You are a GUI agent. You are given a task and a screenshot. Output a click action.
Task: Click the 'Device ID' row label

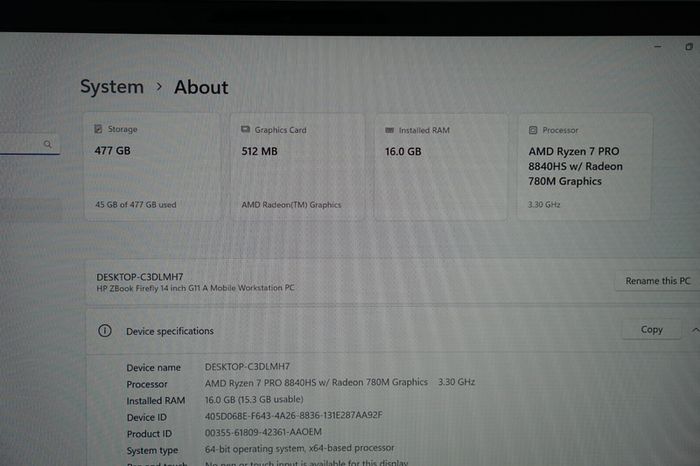click(146, 417)
